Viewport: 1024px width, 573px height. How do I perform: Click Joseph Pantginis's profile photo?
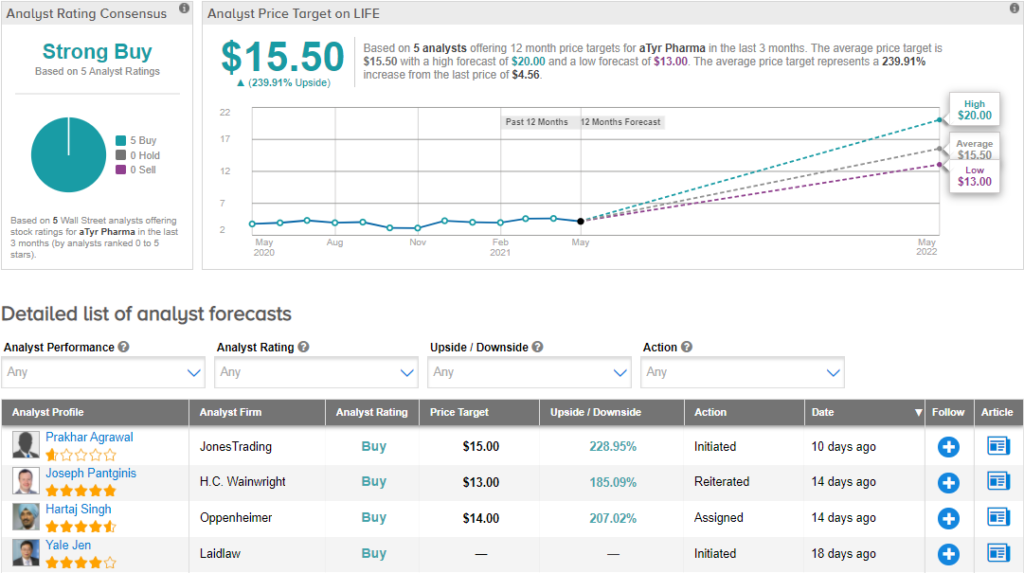[x=25, y=482]
